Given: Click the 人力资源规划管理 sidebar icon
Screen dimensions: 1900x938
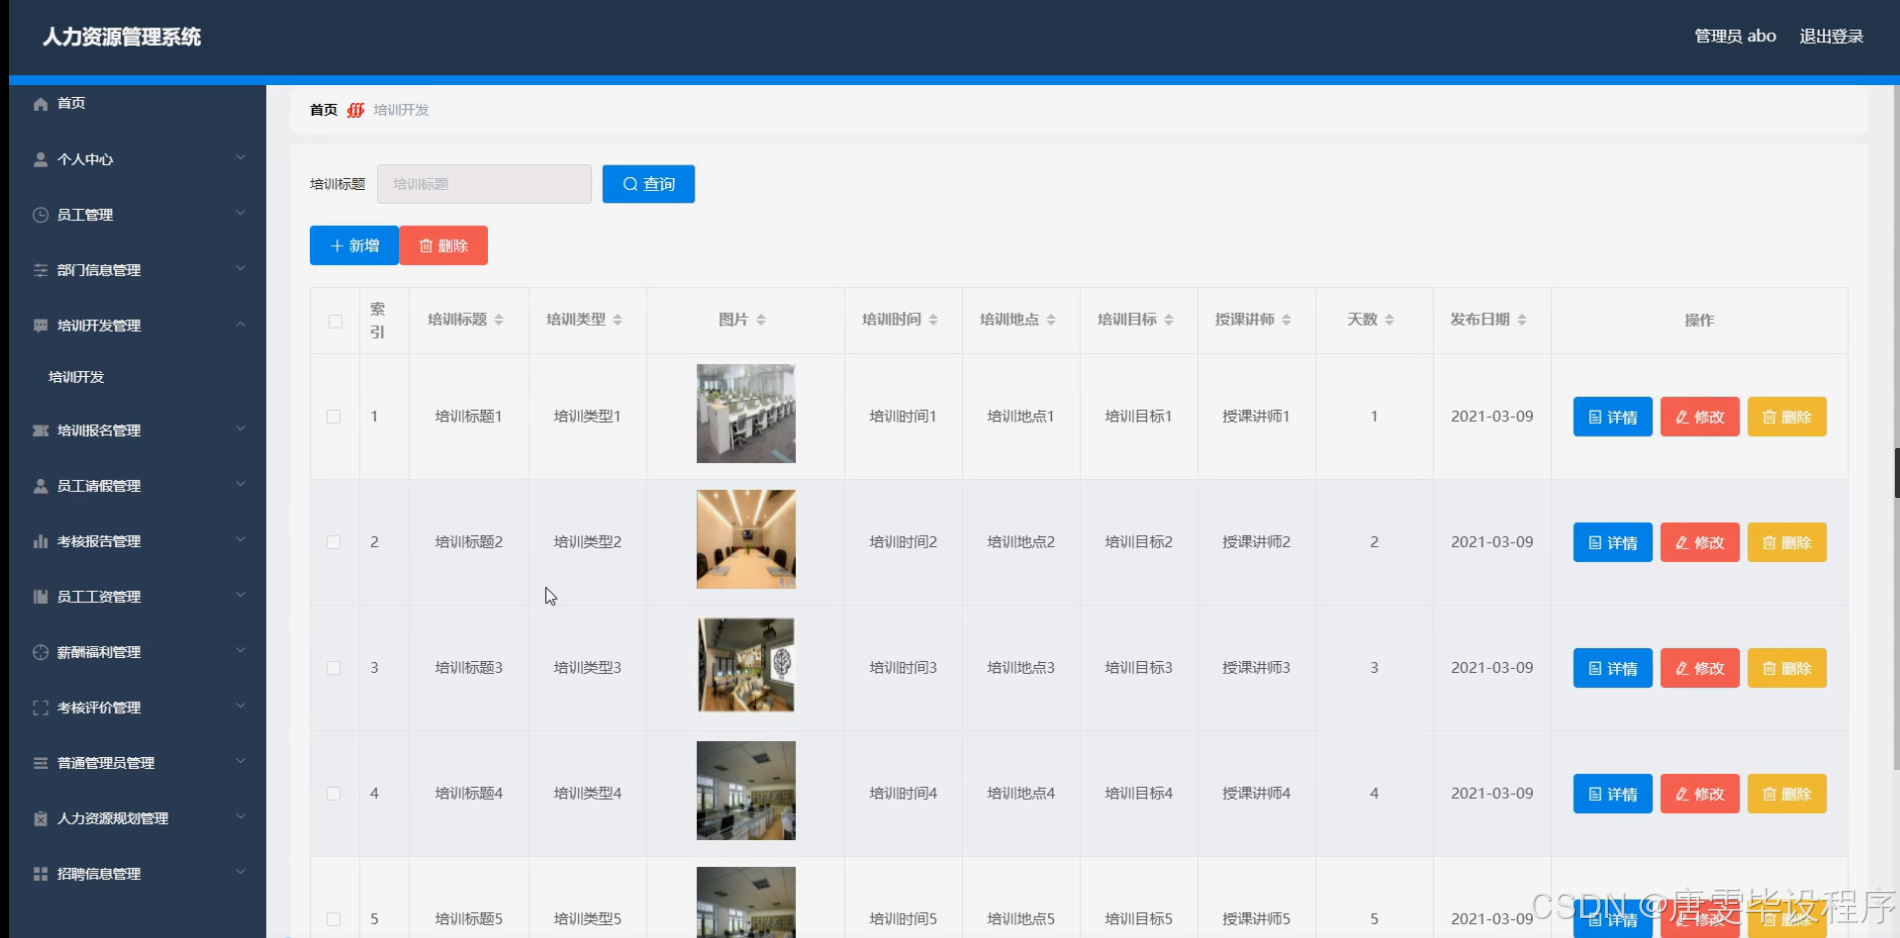Looking at the screenshot, I should (x=40, y=819).
